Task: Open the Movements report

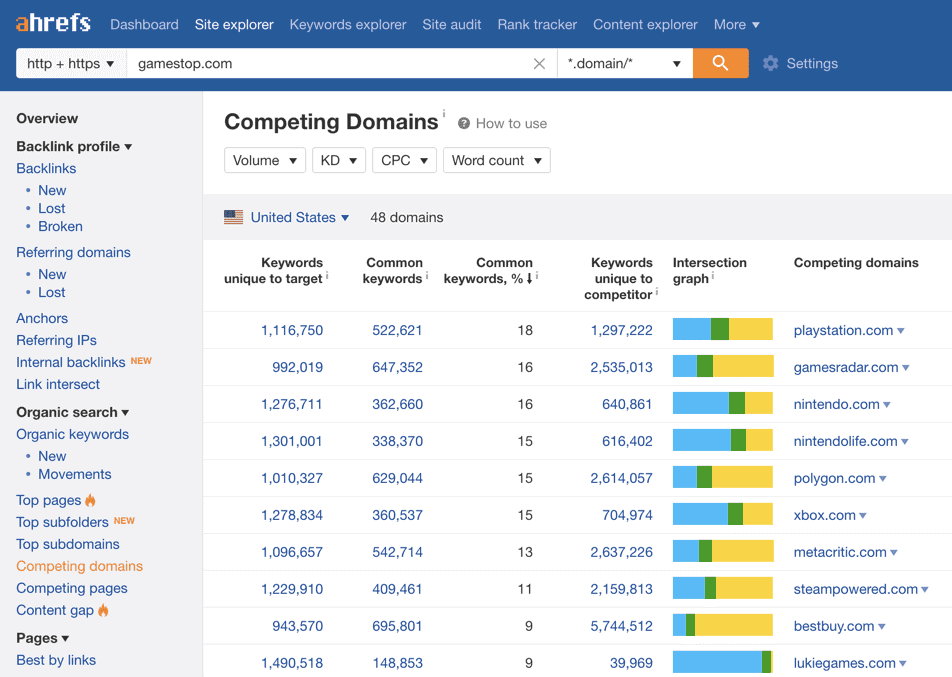Action: pyautogui.click(x=75, y=474)
